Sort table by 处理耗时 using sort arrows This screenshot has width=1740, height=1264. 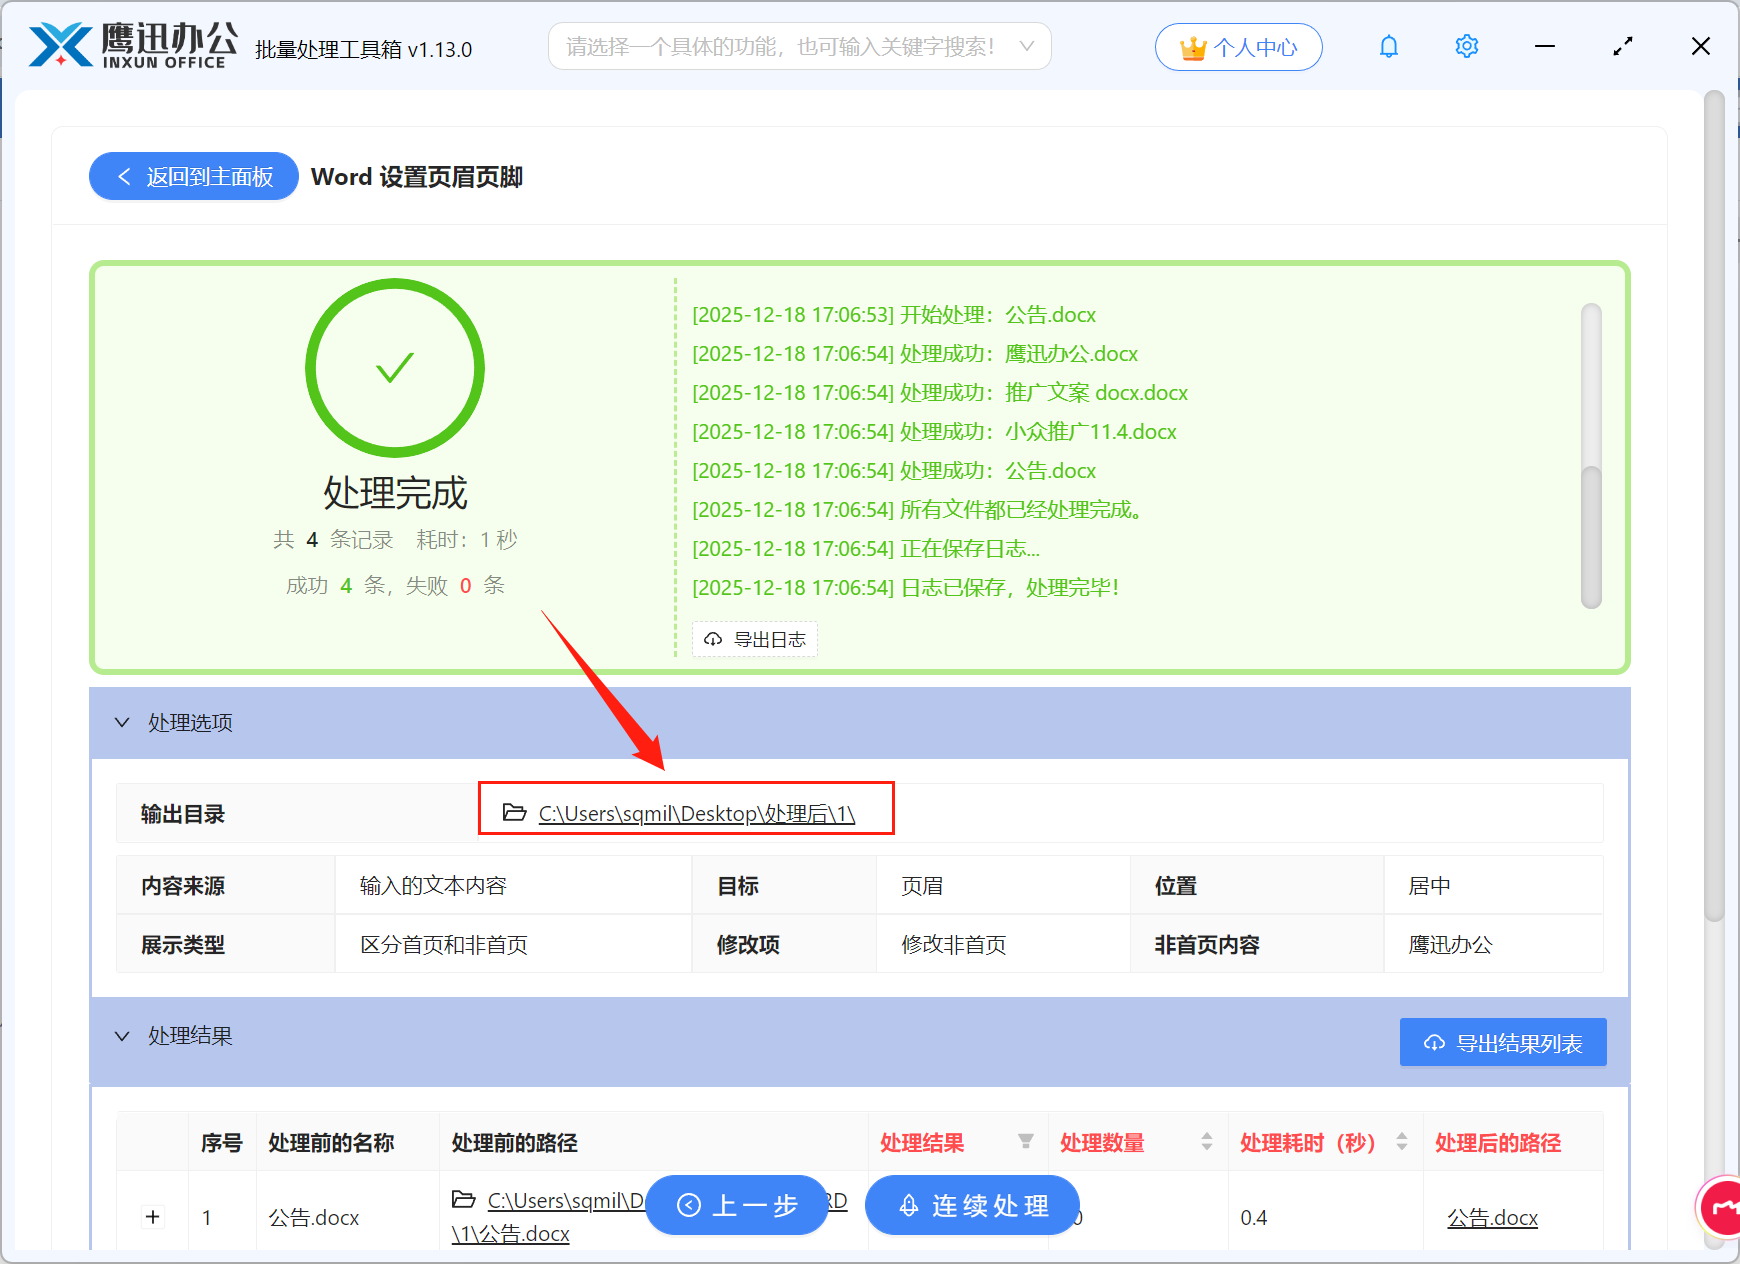(1403, 1141)
